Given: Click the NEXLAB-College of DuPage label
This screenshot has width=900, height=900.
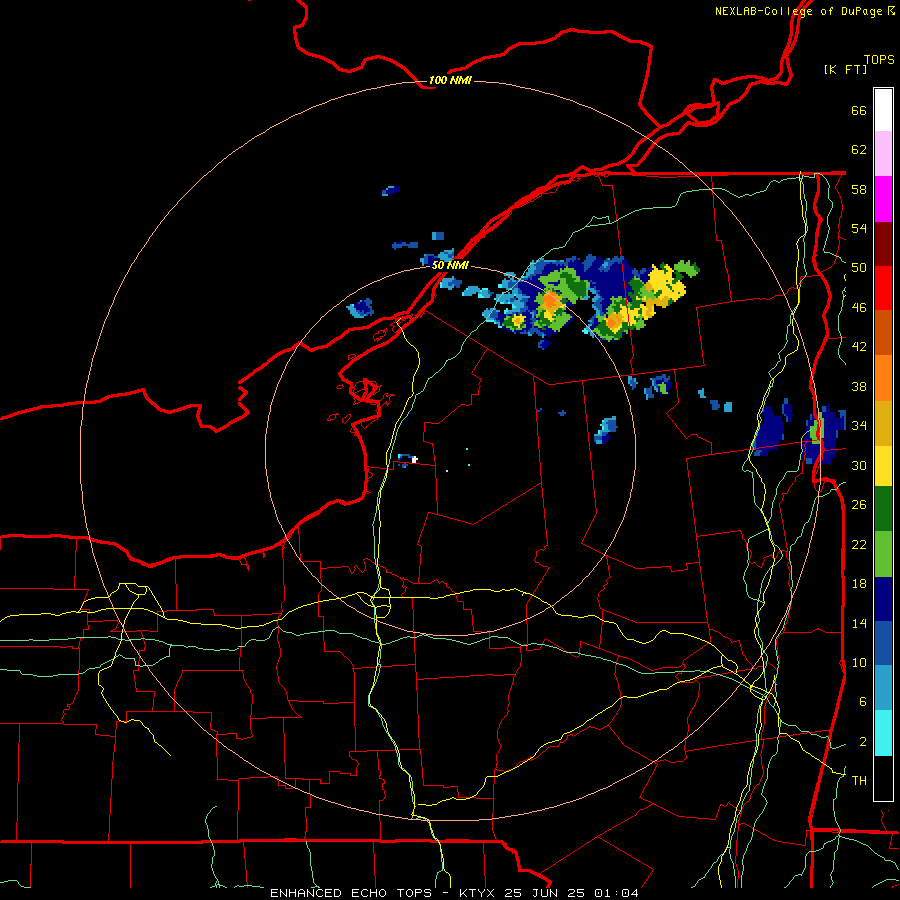Looking at the screenshot, I should [804, 11].
